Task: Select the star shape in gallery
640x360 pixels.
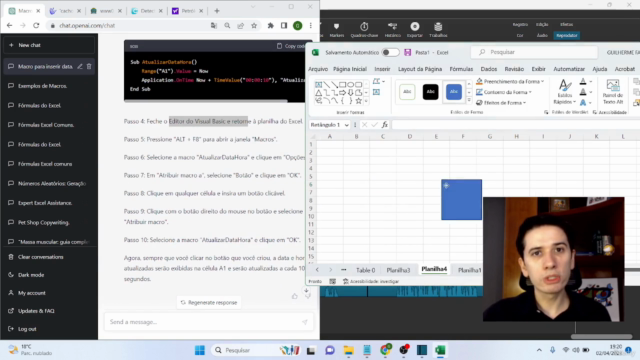Action: (x=358, y=100)
